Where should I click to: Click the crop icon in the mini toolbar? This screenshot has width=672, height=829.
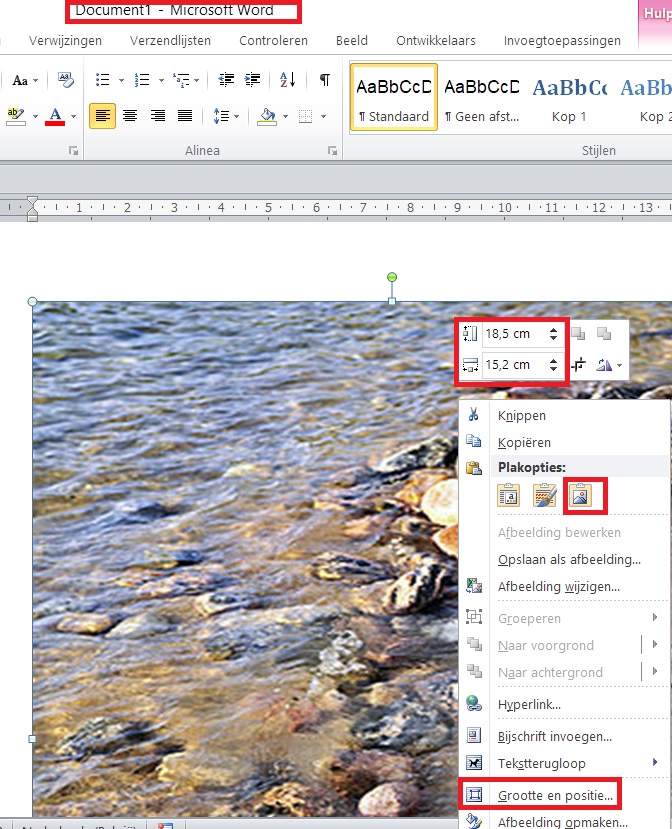pyautogui.click(x=579, y=366)
